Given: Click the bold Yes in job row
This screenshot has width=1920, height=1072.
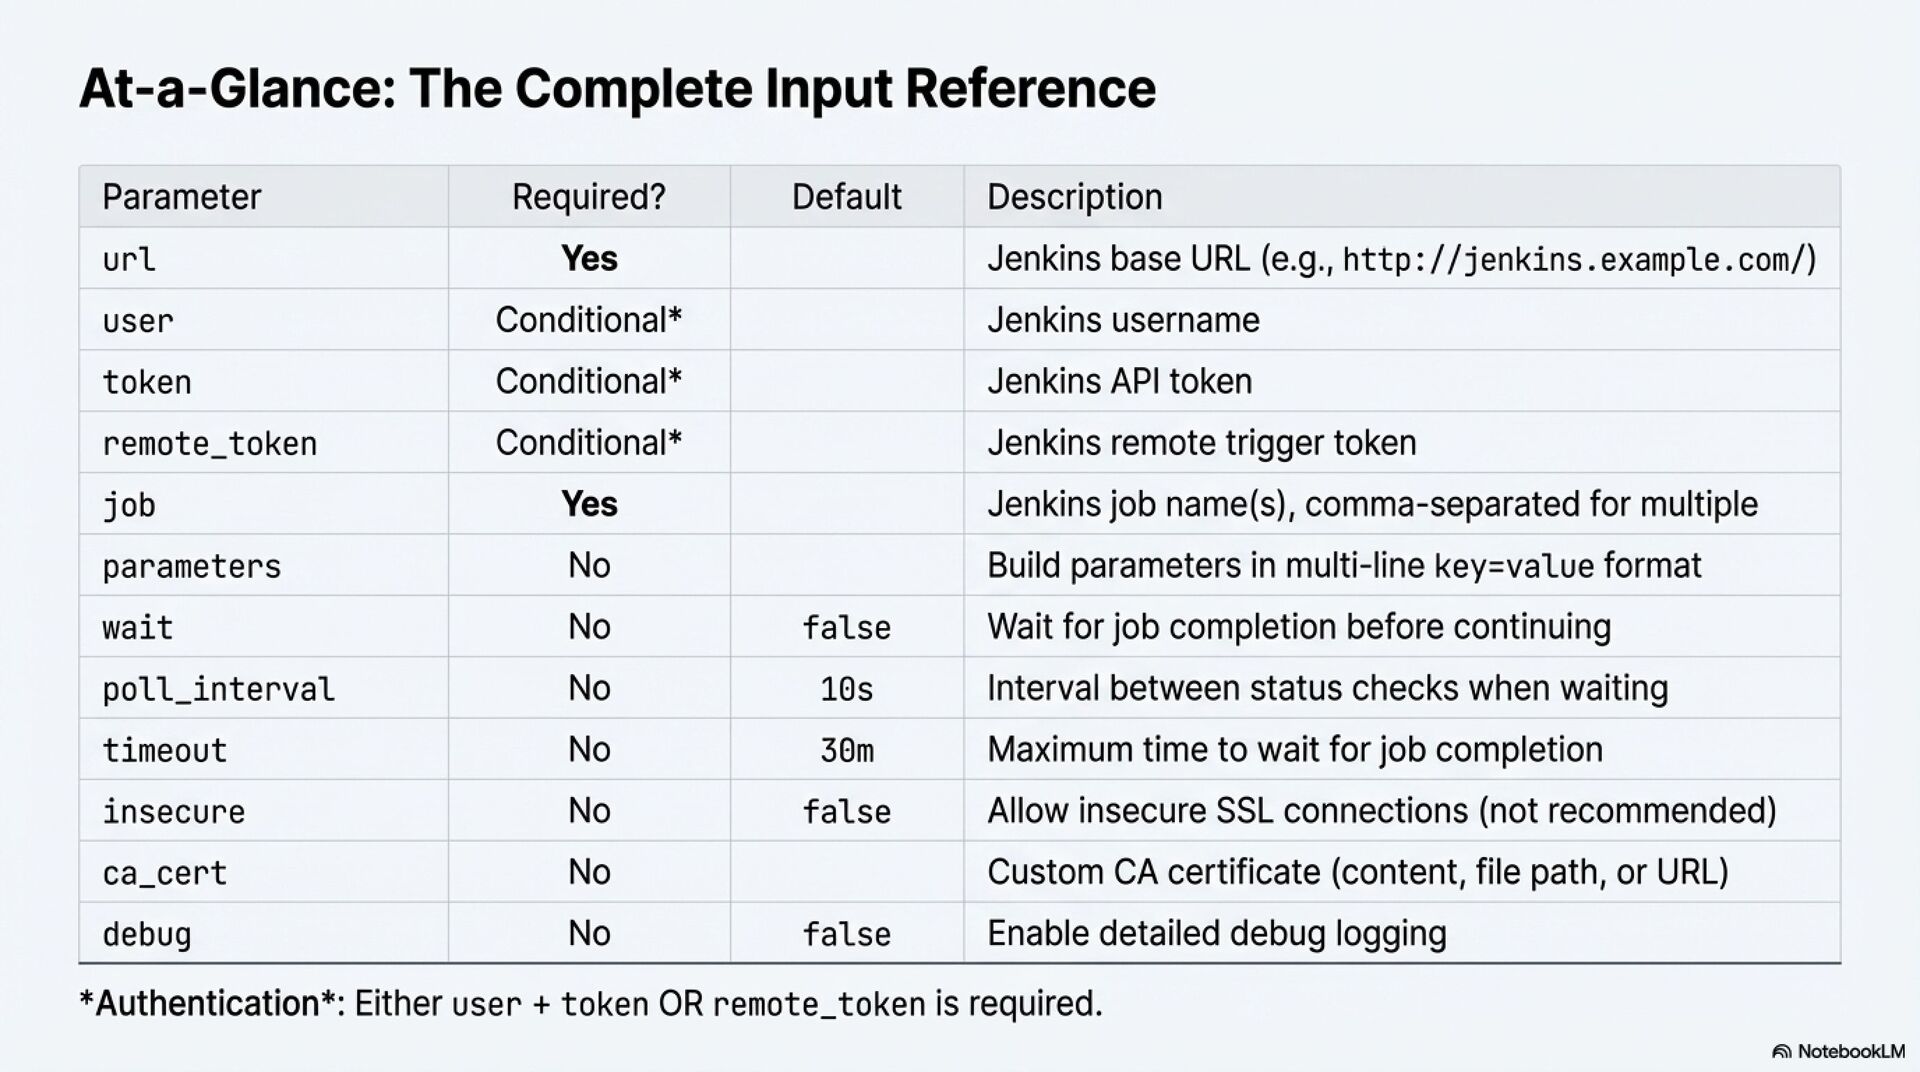Looking at the screenshot, I should click(589, 504).
